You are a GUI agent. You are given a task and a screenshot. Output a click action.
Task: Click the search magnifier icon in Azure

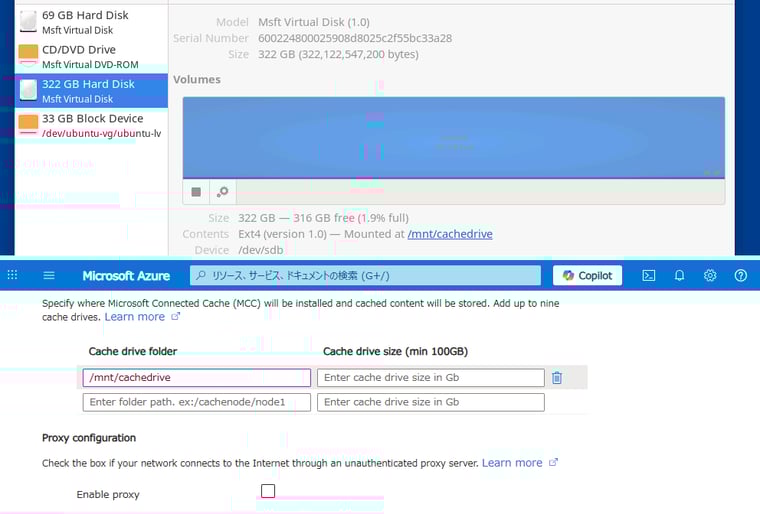(201, 275)
